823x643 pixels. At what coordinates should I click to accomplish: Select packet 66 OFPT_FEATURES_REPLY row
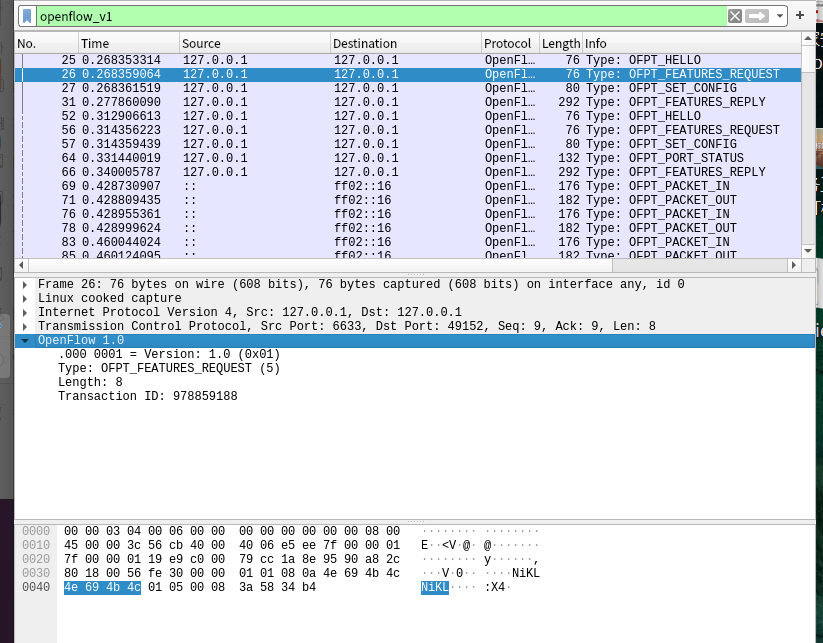[x=408, y=172]
